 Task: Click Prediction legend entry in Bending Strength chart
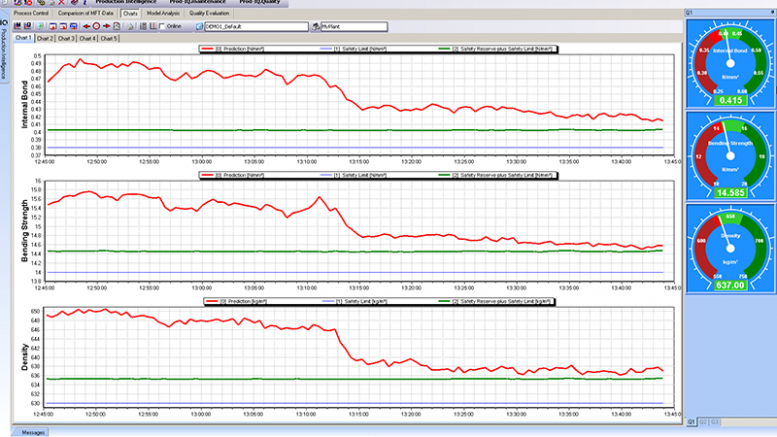tap(233, 175)
